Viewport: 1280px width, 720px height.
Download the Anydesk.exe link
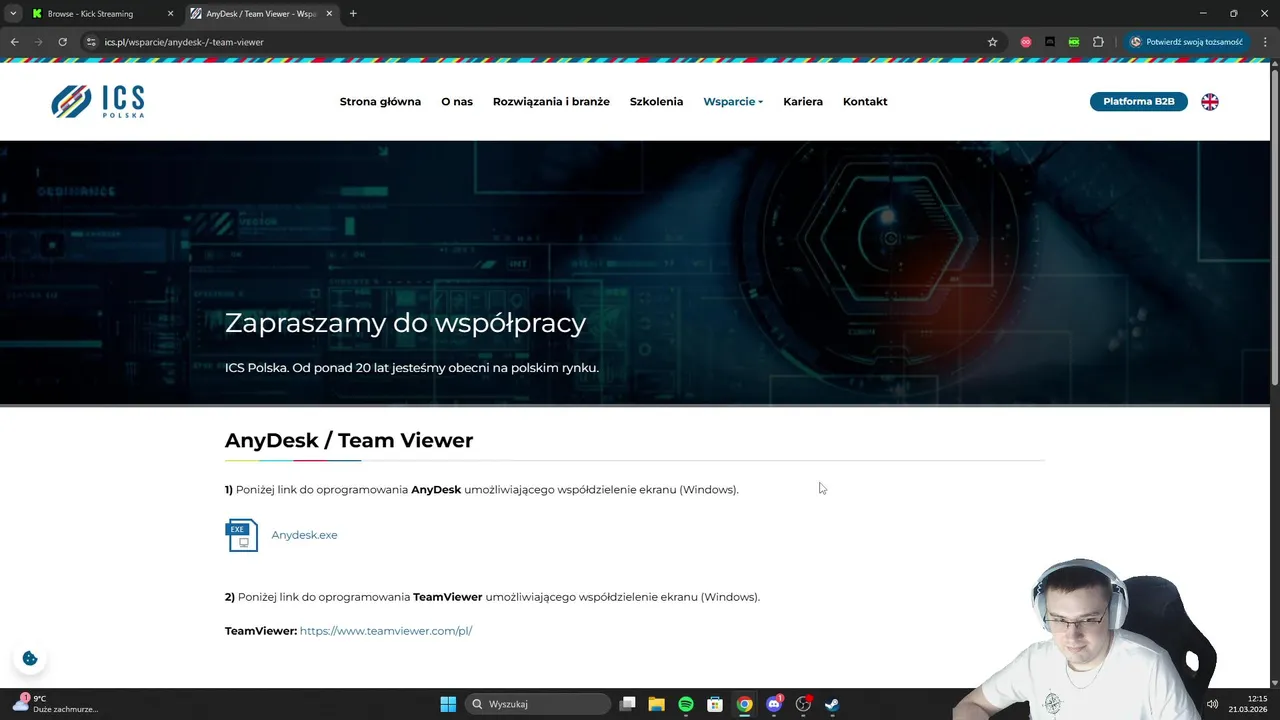(304, 535)
